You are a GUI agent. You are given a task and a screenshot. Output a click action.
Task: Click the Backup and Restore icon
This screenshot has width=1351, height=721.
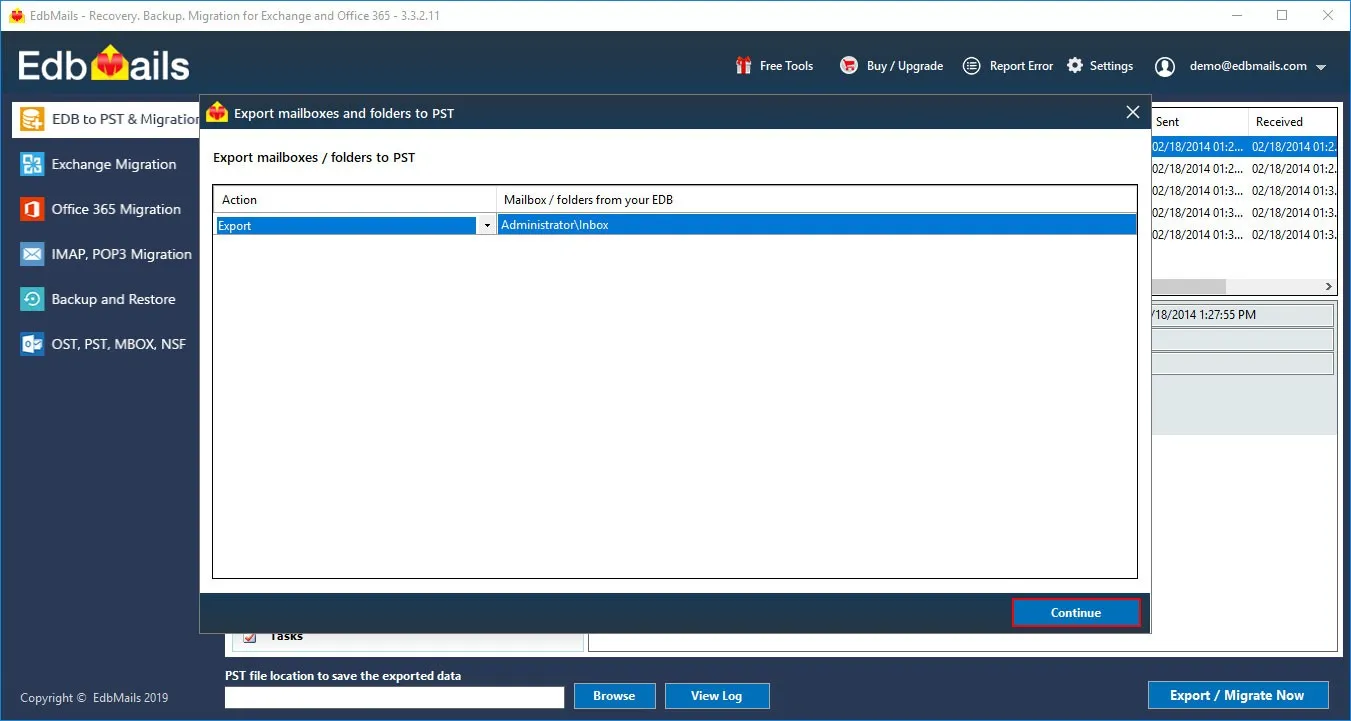click(x=33, y=299)
